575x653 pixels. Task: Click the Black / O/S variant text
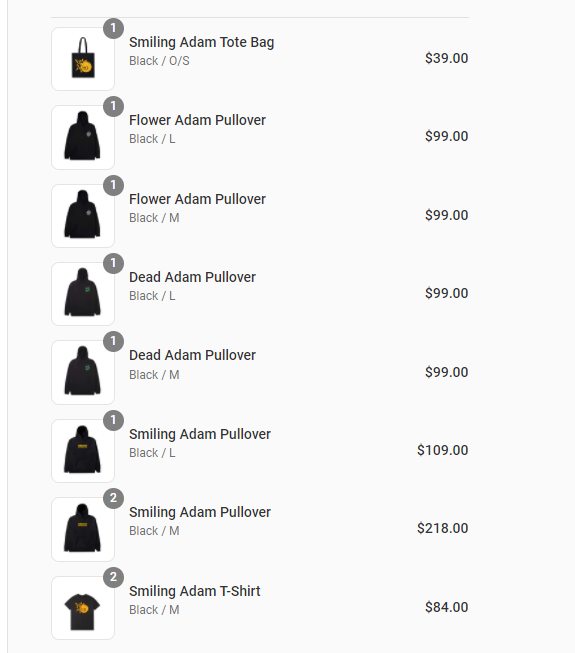click(x=159, y=61)
